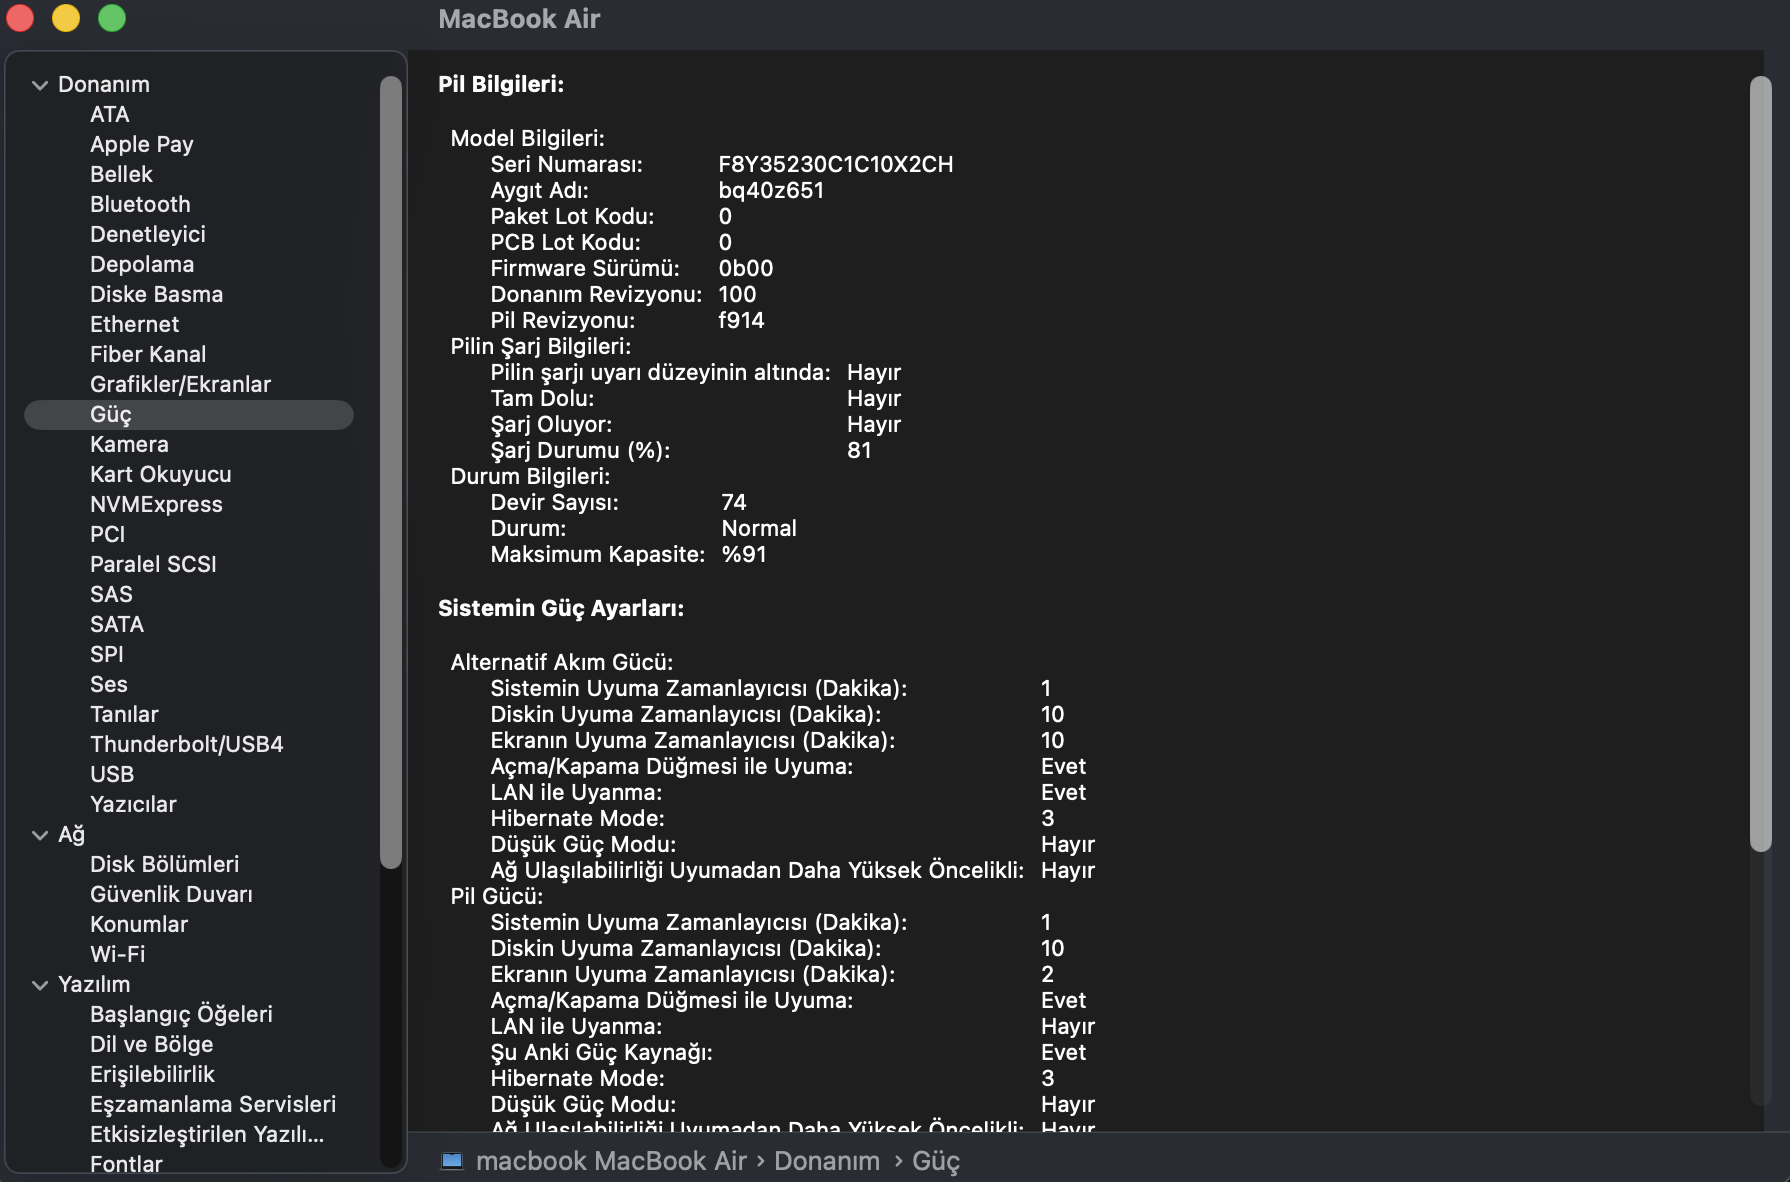Select SAS in the sidebar
This screenshot has width=1790, height=1182.
click(111, 595)
